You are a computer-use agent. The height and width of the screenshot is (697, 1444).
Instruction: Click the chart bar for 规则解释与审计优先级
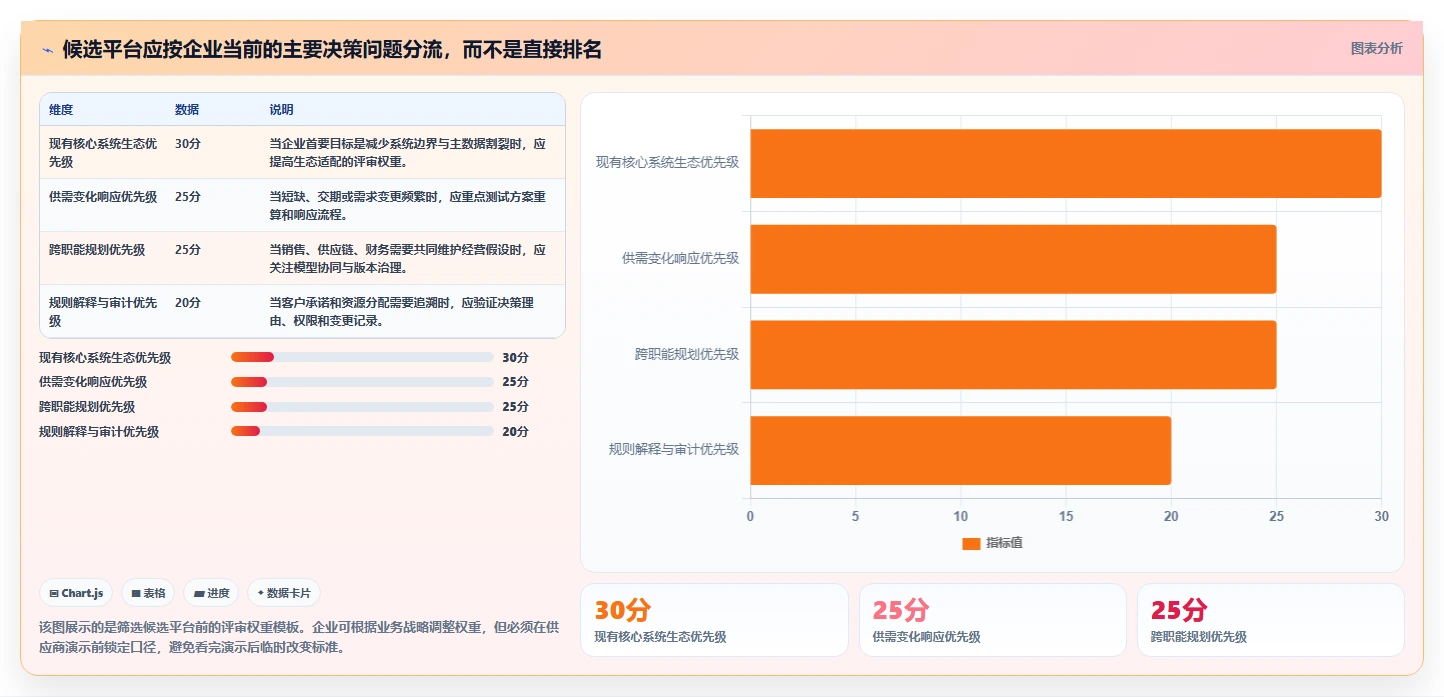click(x=961, y=450)
